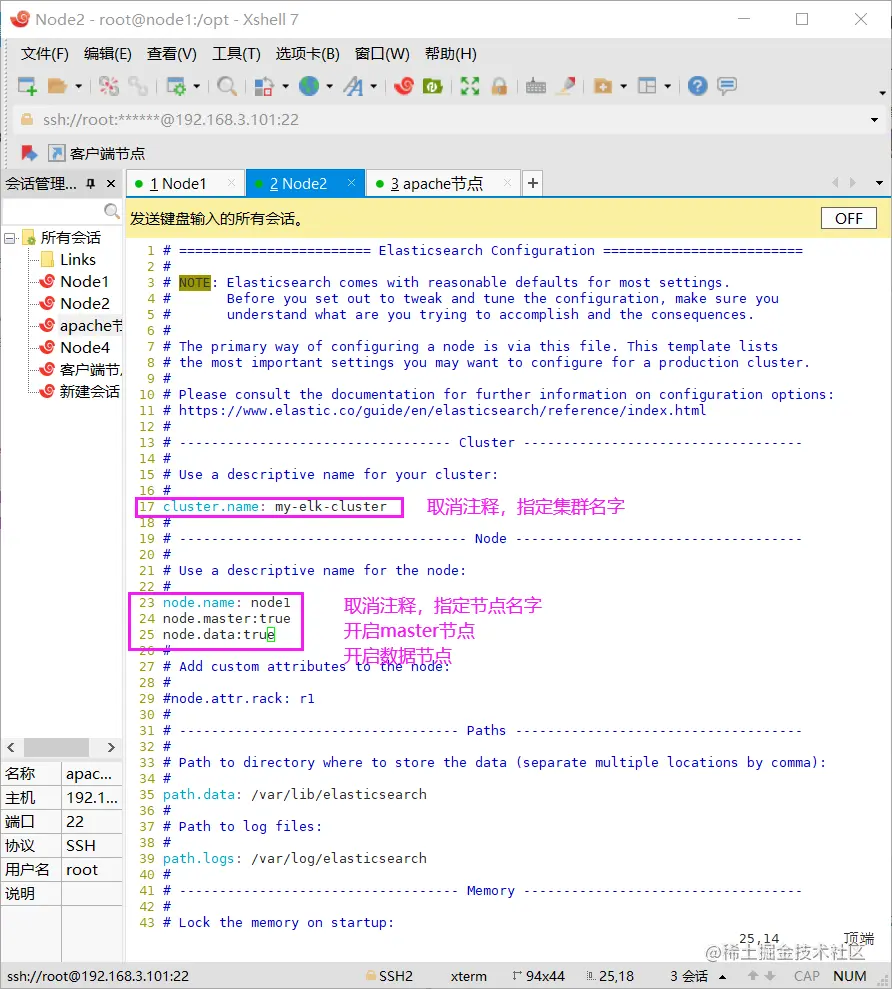This screenshot has height=989, width=892.
Task: Close the 2 Node2 tab
Action: pyautogui.click(x=351, y=183)
